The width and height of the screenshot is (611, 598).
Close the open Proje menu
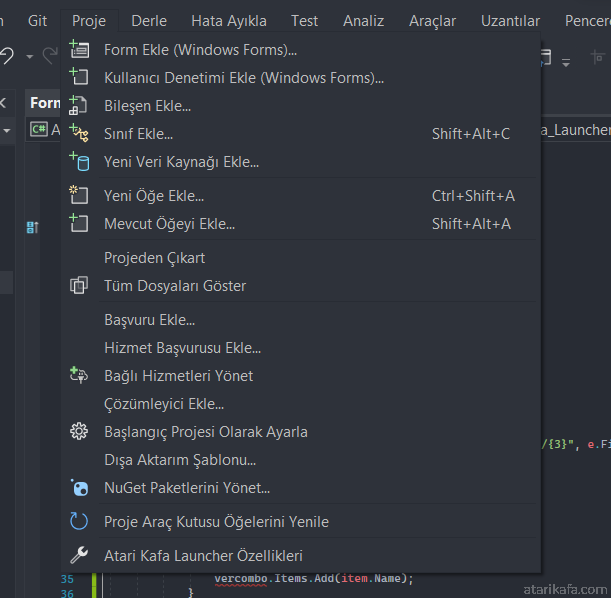coord(89,21)
